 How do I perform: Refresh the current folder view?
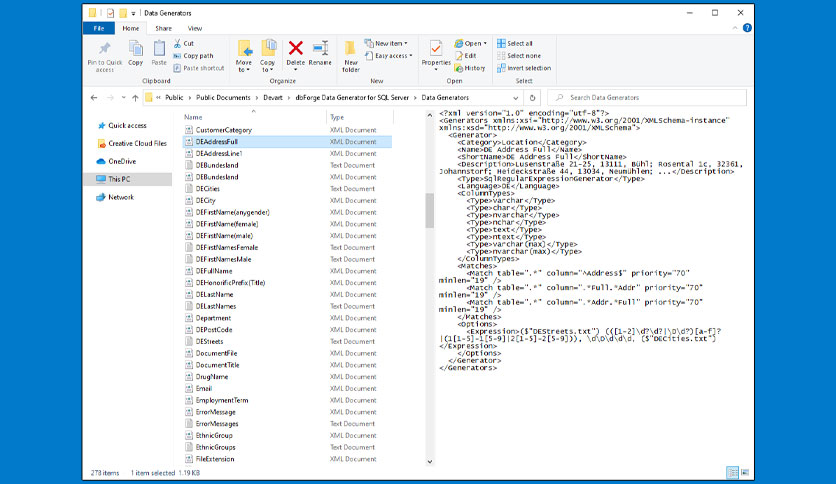point(532,98)
